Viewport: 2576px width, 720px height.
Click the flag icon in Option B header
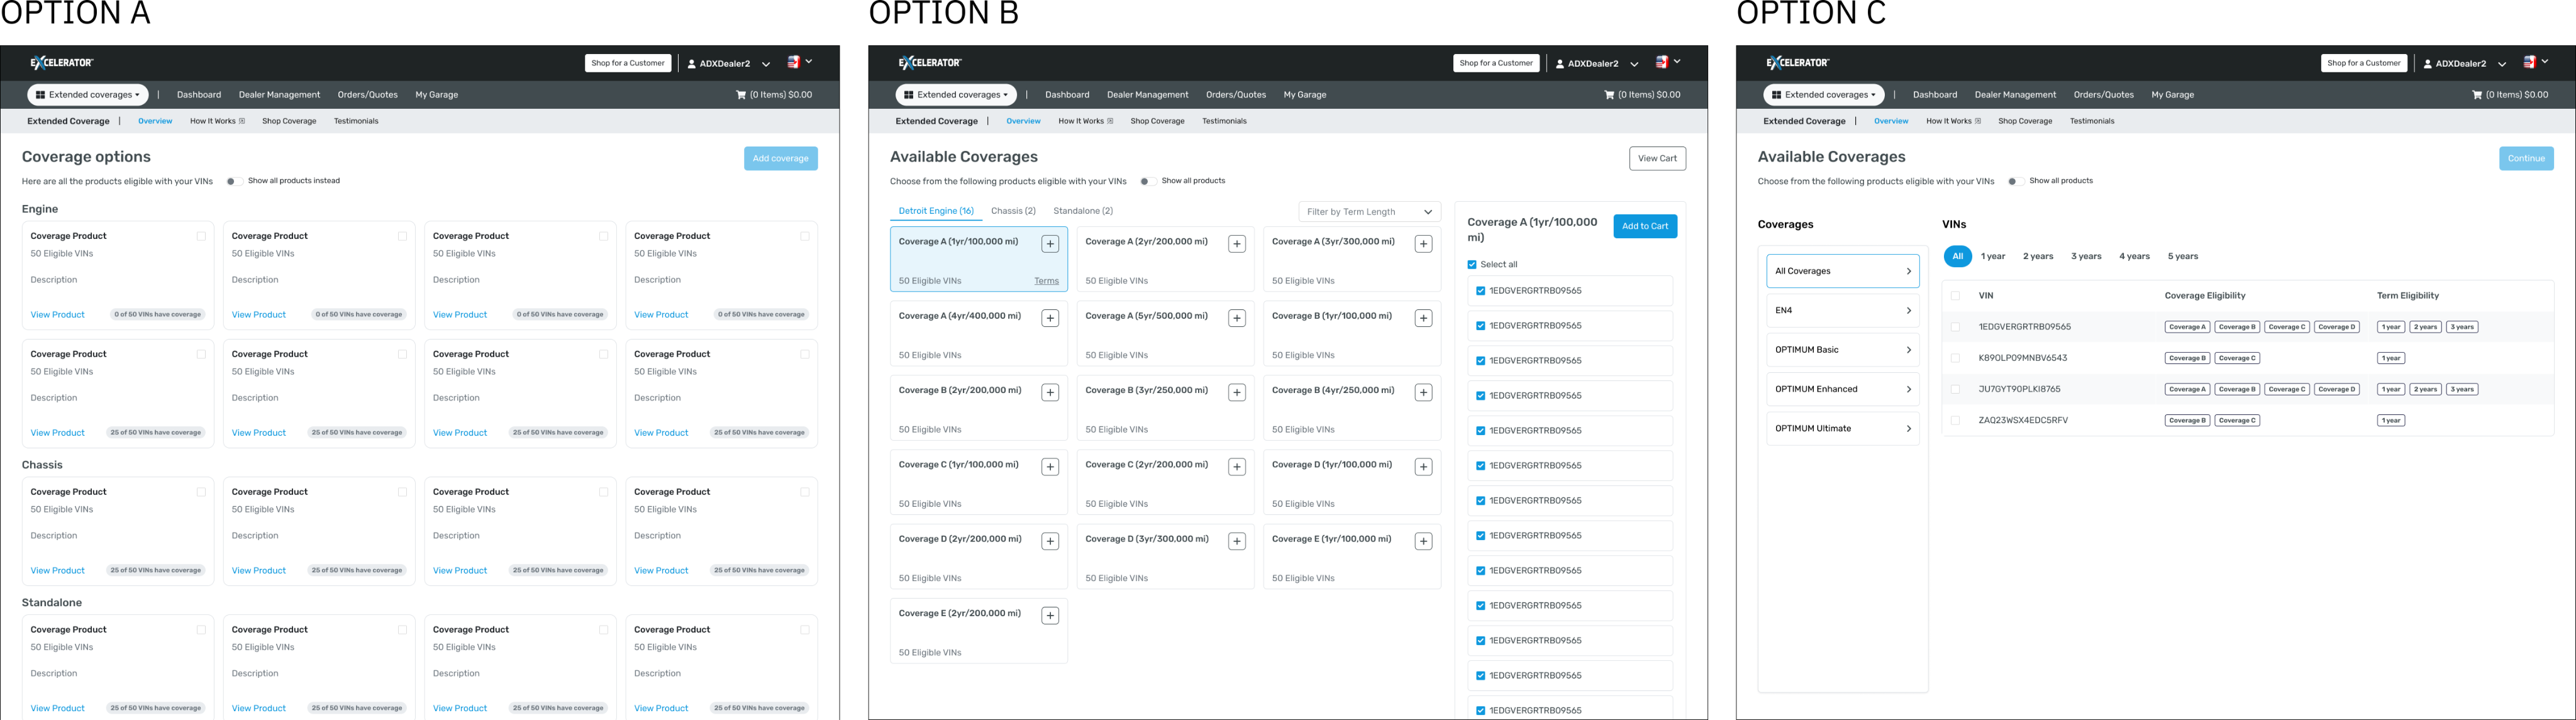coord(1661,62)
